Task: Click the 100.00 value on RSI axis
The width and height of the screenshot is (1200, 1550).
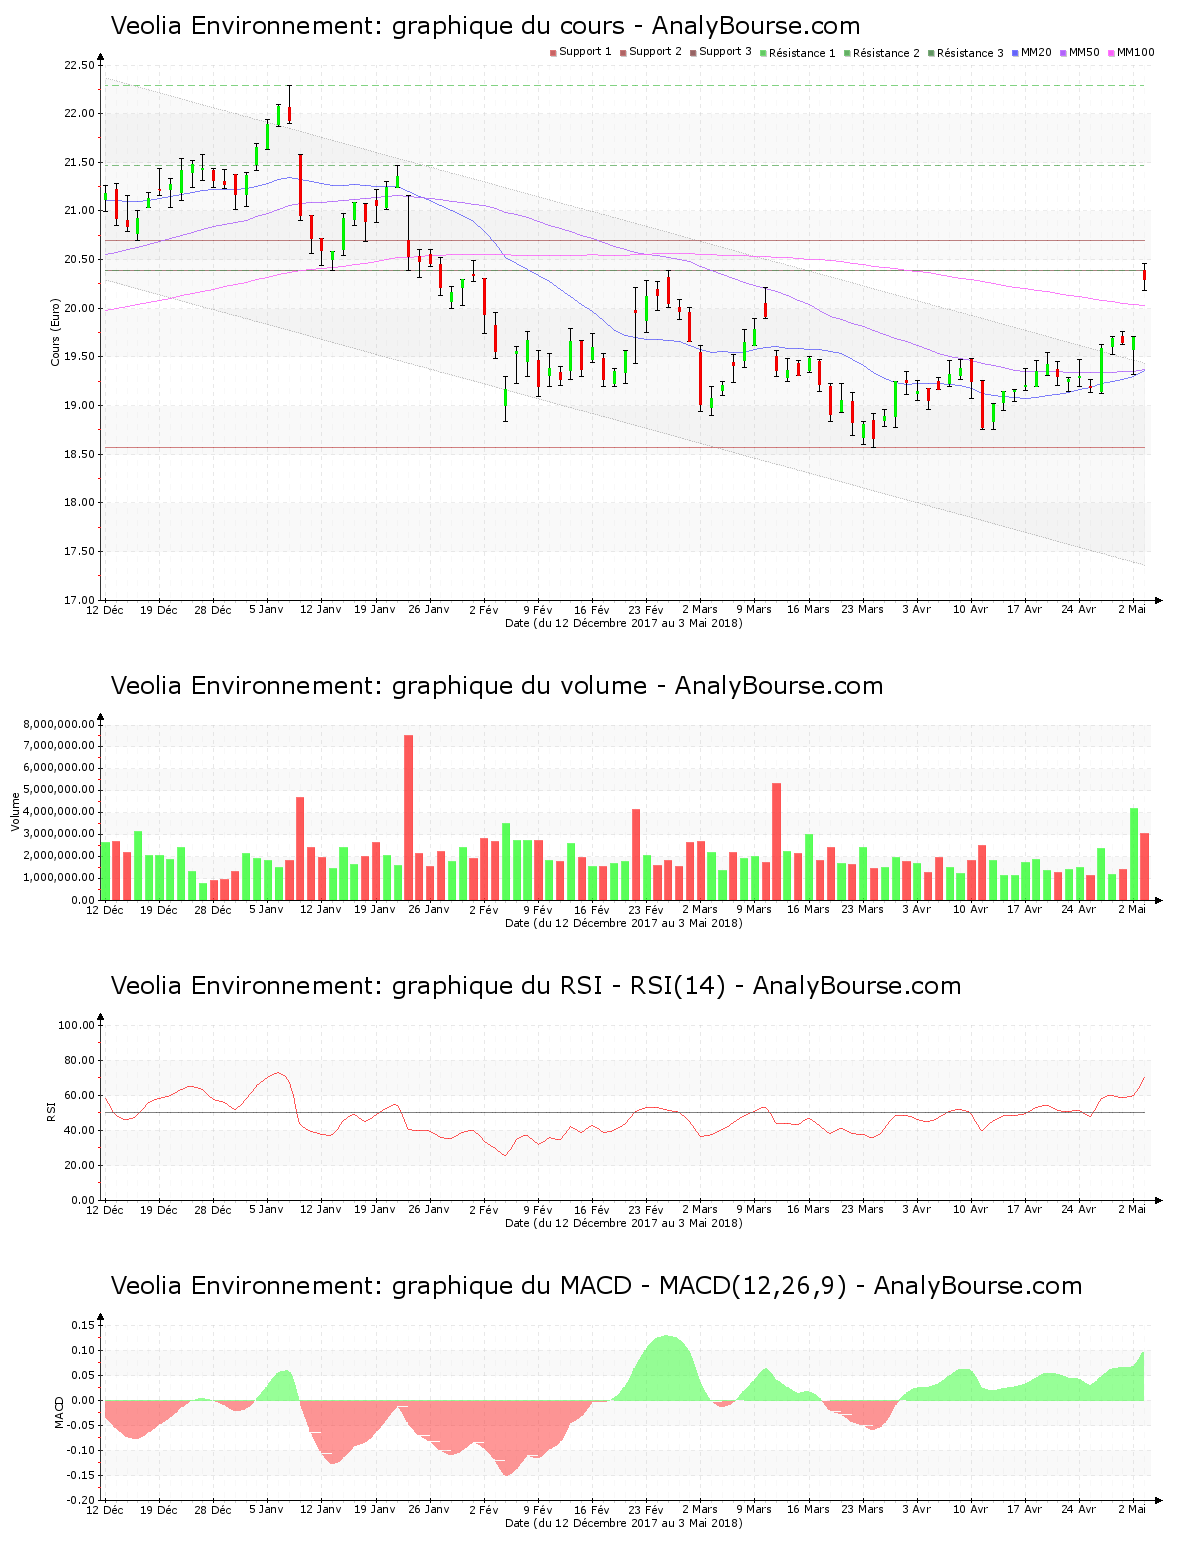Action: (x=76, y=1025)
